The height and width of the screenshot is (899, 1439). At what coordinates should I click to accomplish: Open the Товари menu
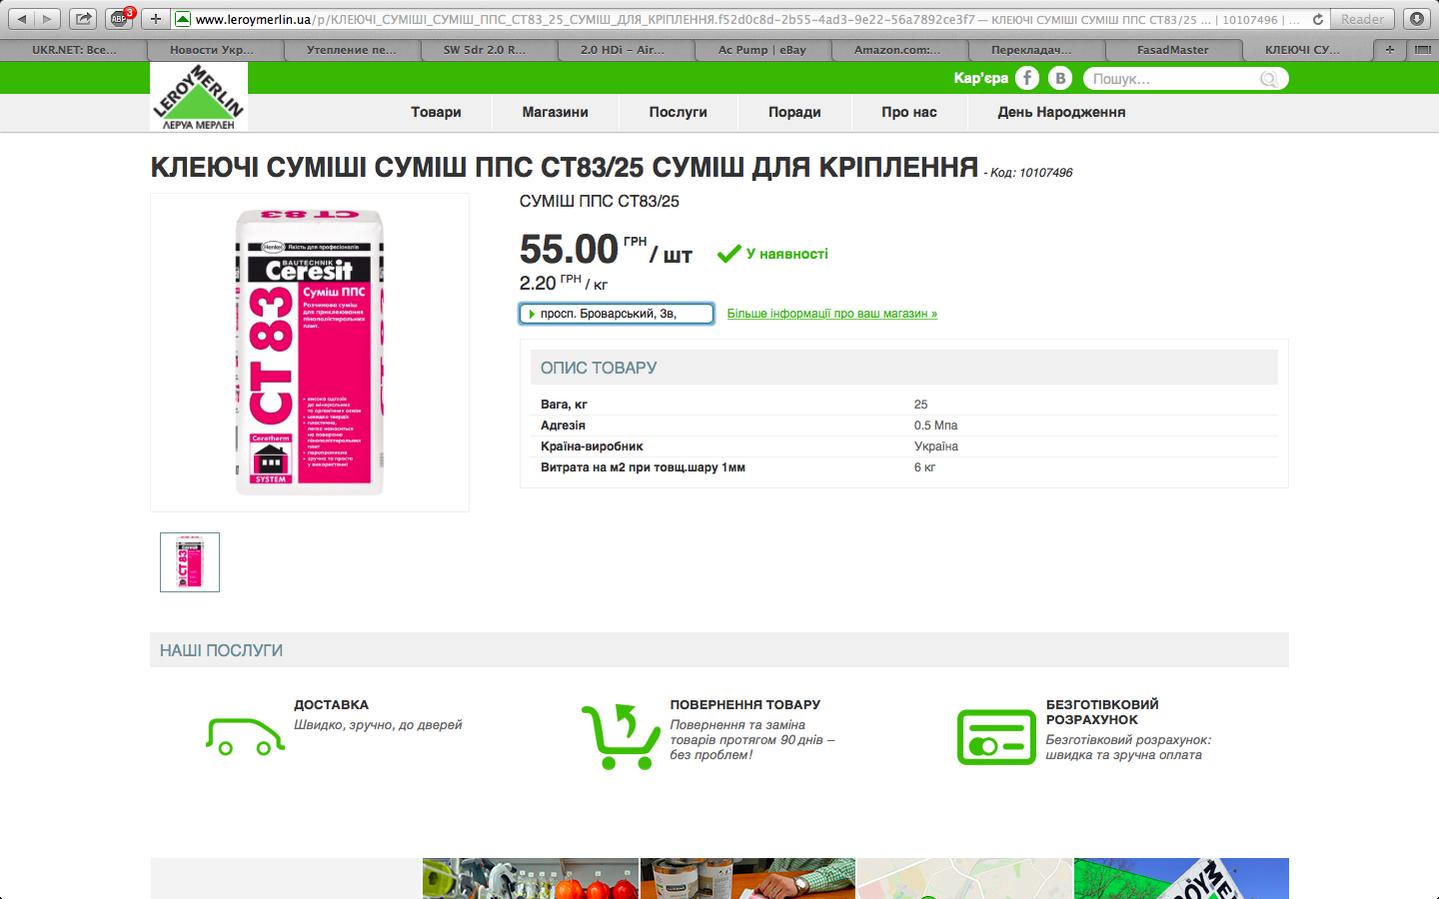[436, 112]
